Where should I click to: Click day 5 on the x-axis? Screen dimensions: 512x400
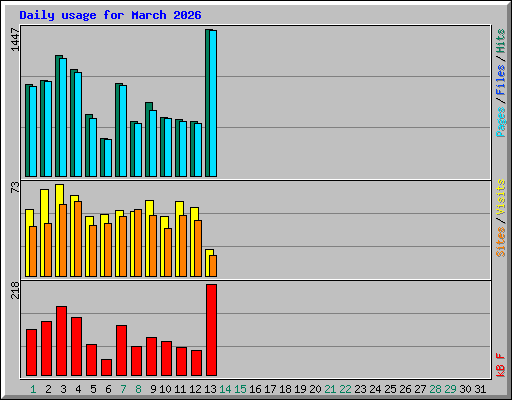93,389
